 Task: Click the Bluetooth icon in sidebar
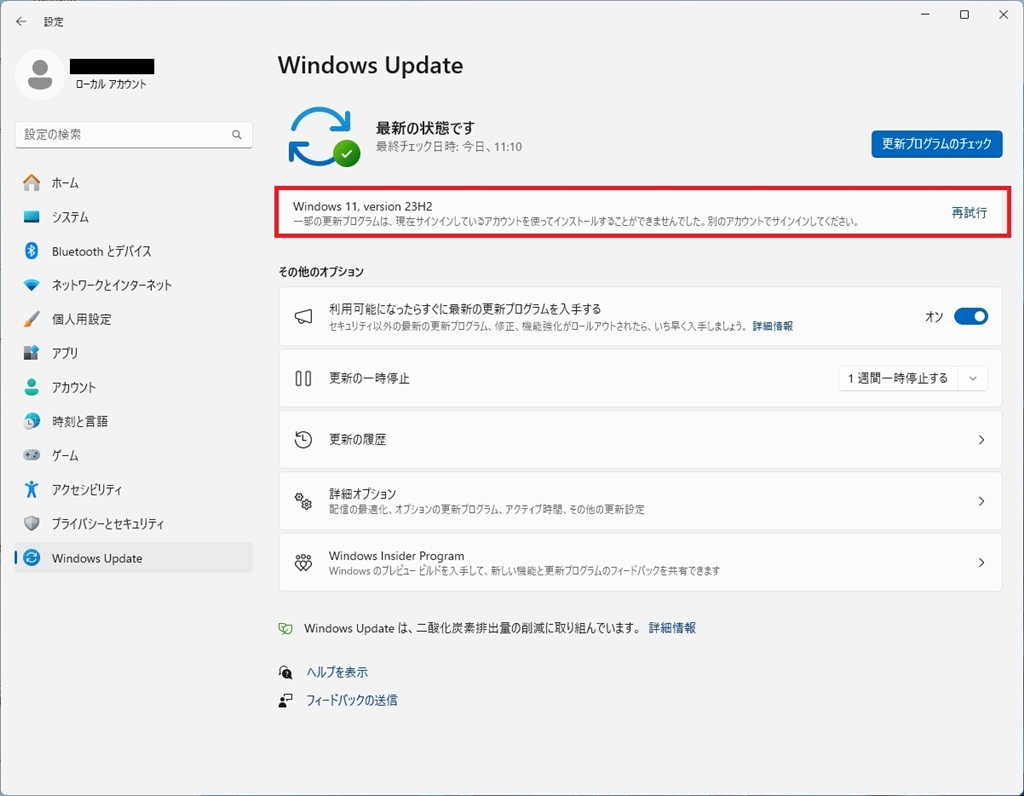pos(31,251)
